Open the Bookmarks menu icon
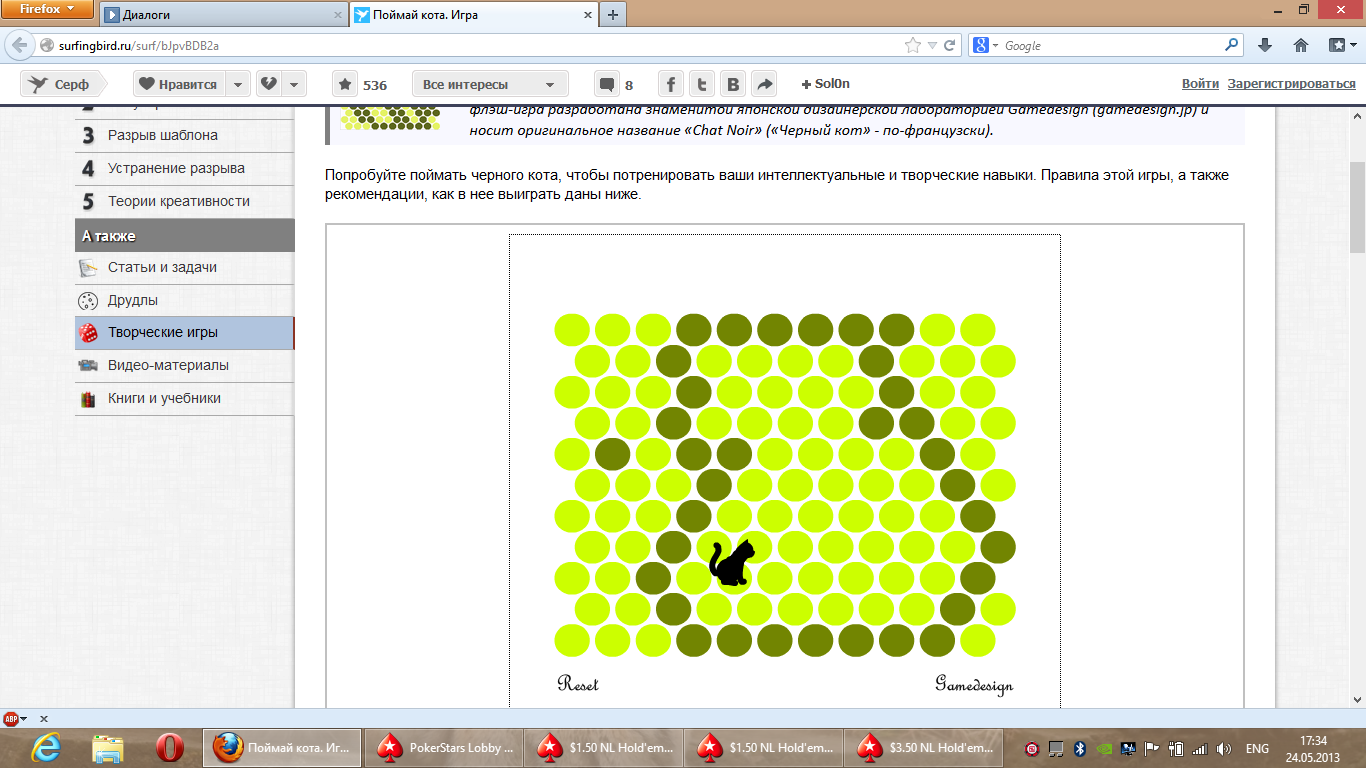 click(x=1341, y=45)
